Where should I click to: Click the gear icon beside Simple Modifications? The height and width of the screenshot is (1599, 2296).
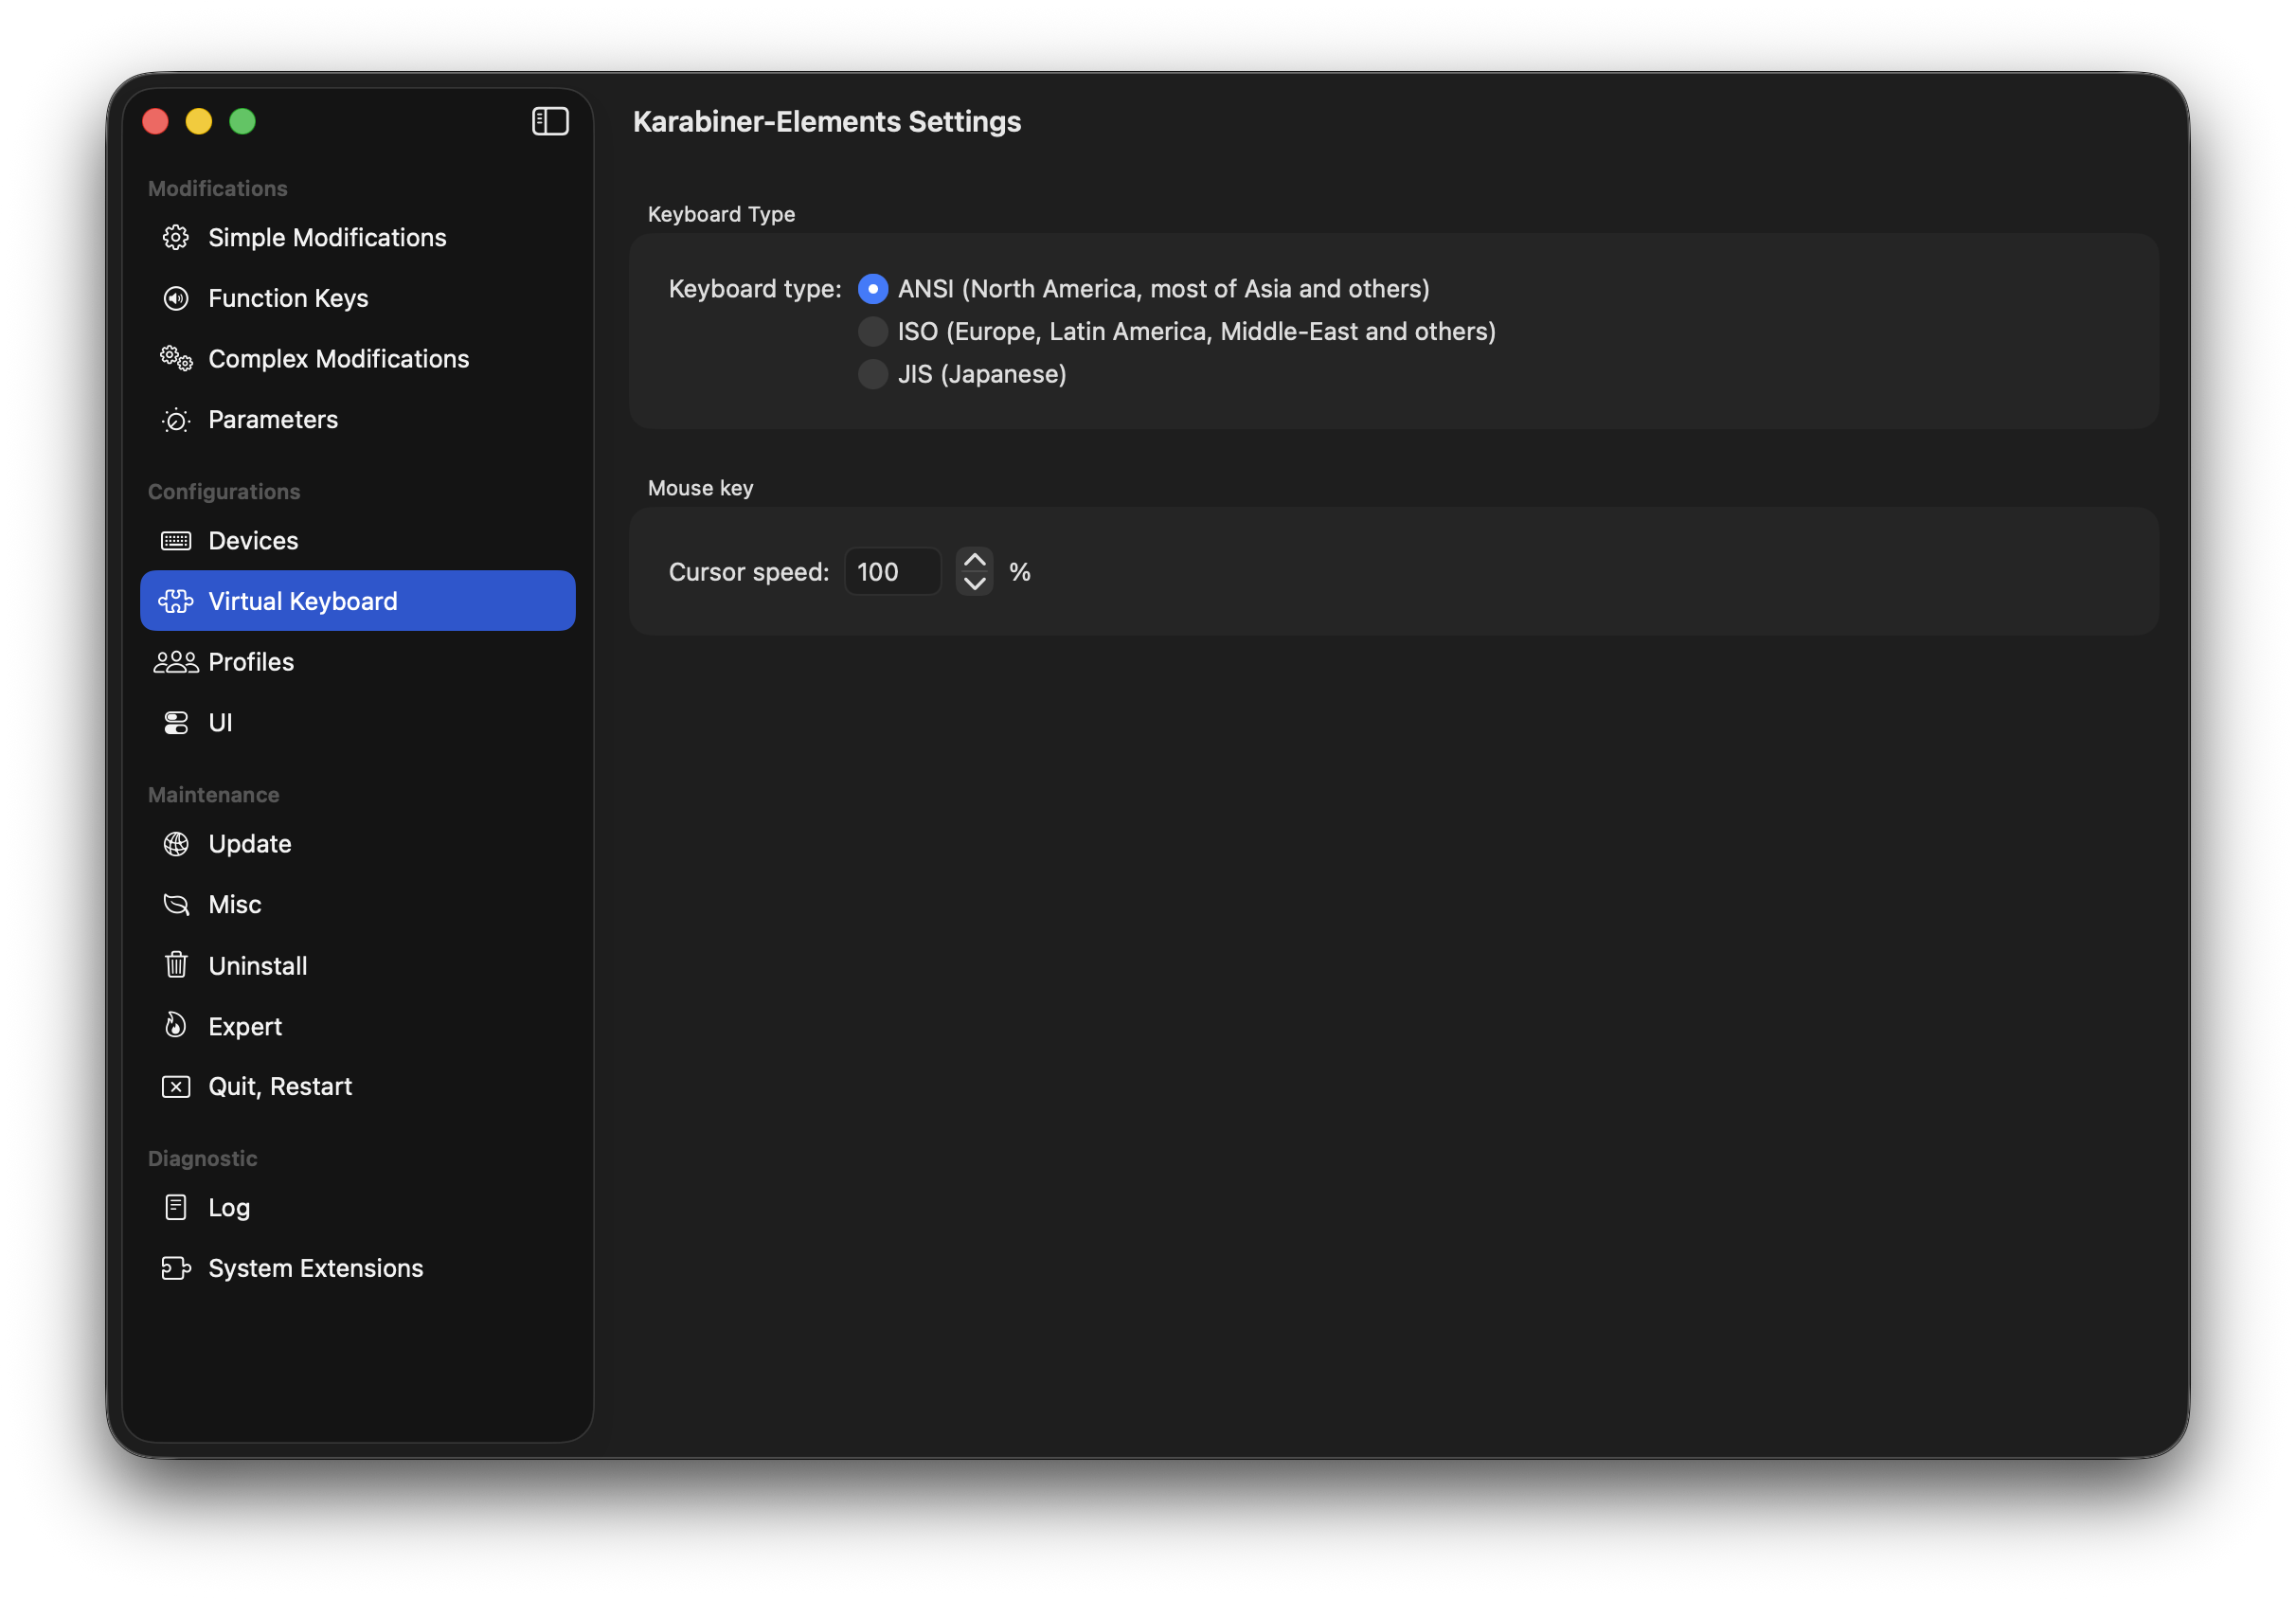176,237
